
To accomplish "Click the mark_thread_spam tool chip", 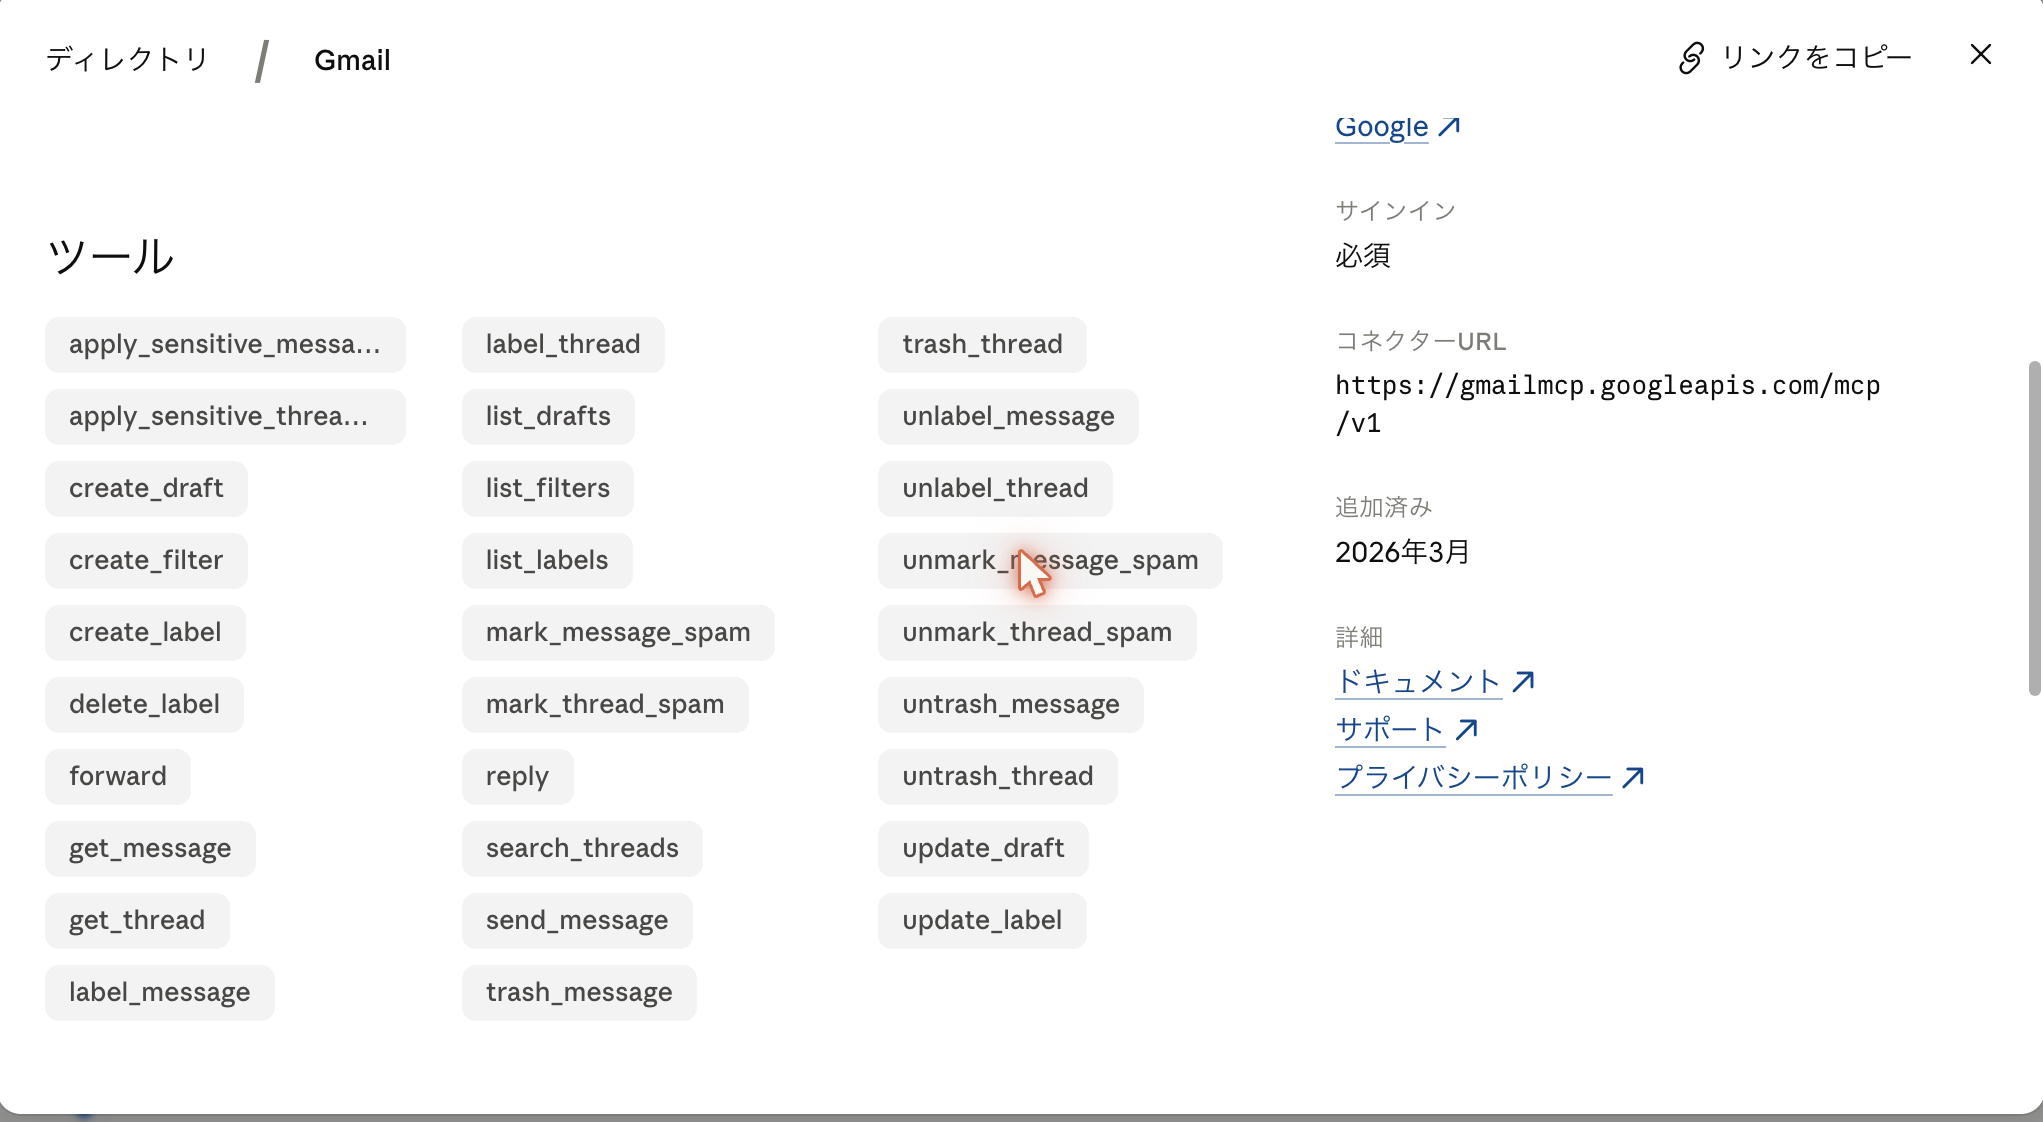I will [605, 705].
